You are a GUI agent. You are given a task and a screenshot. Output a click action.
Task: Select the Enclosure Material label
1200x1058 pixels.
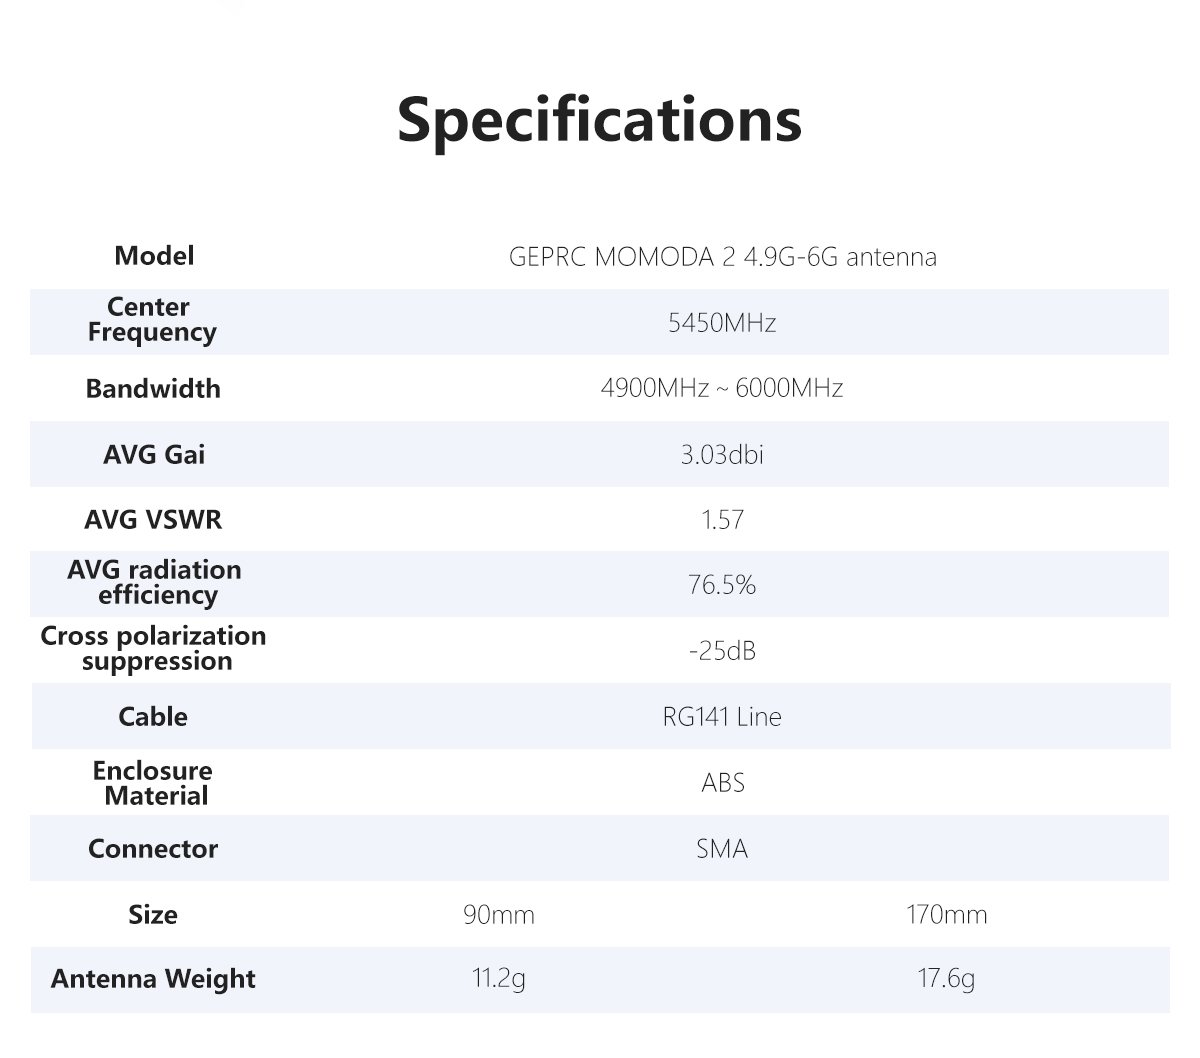(x=153, y=783)
